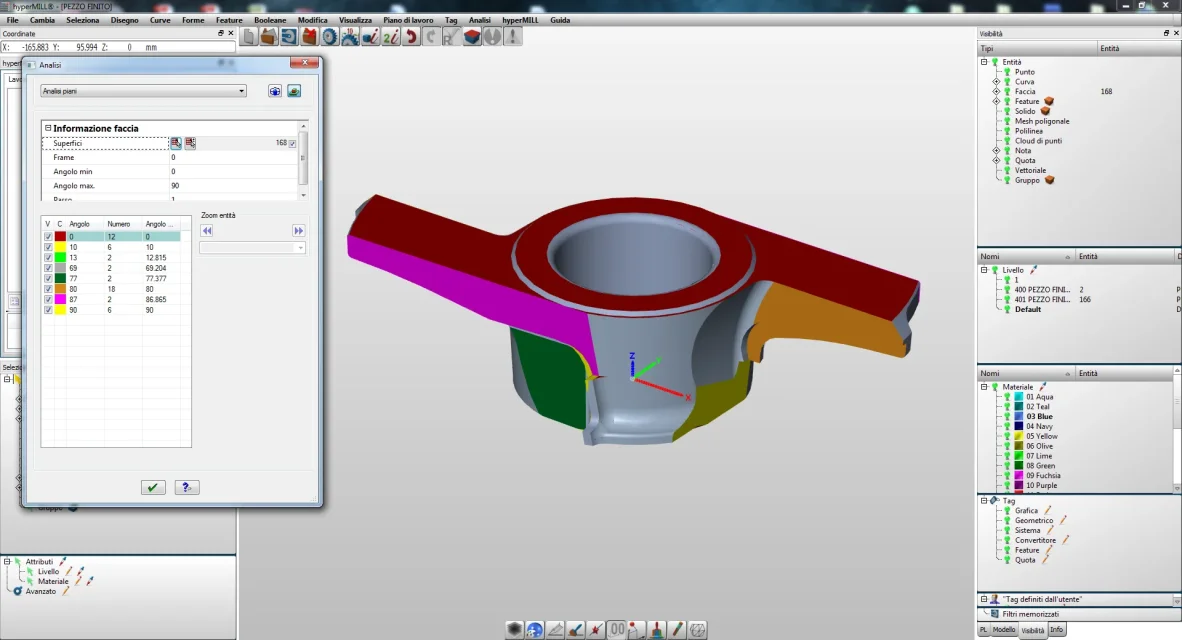Click the Zoom entità previous double-arrow button
Viewport: 1182px width, 640px height.
(x=208, y=230)
